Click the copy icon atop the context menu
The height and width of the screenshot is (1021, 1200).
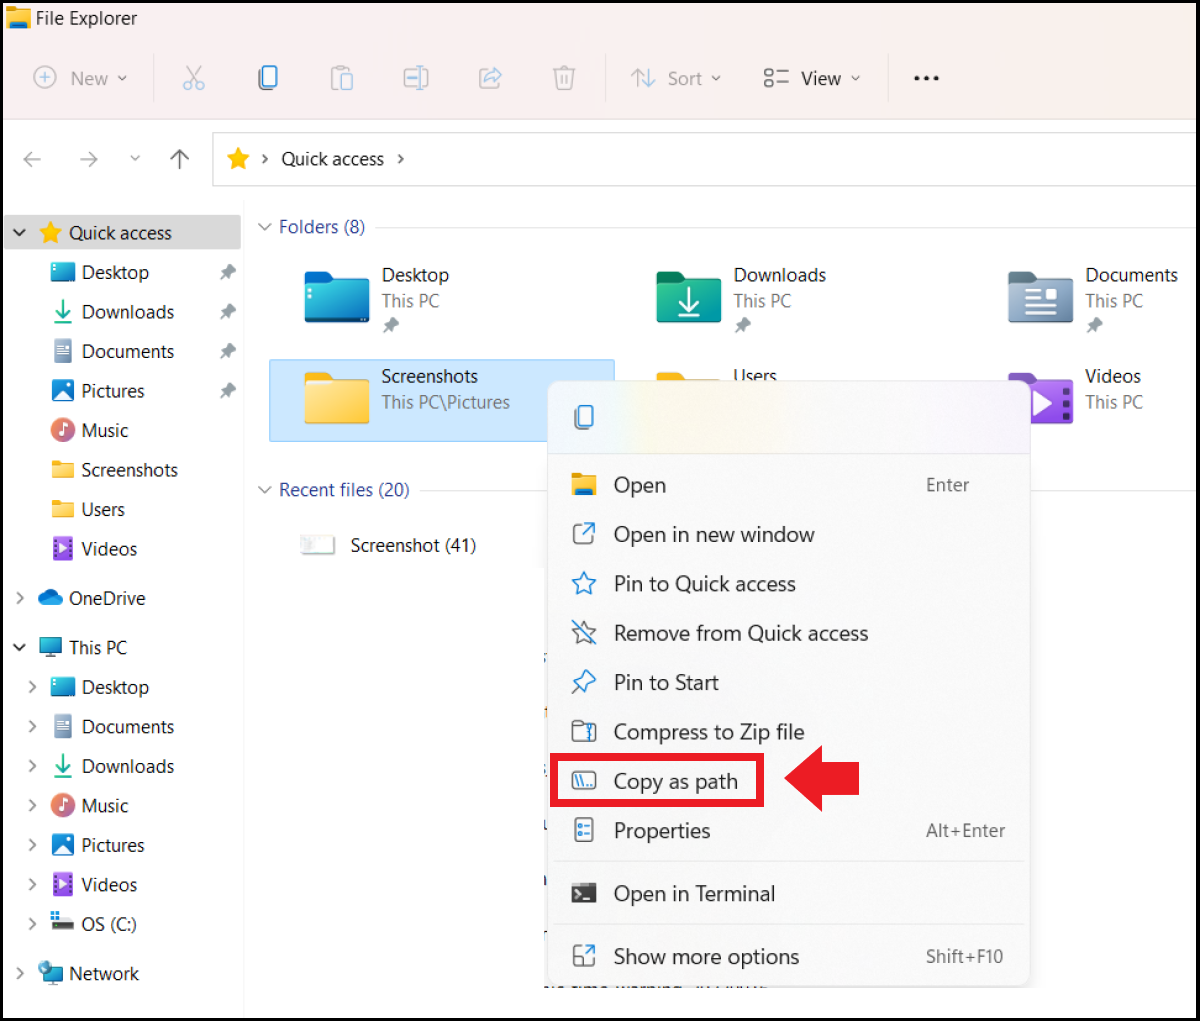point(585,417)
